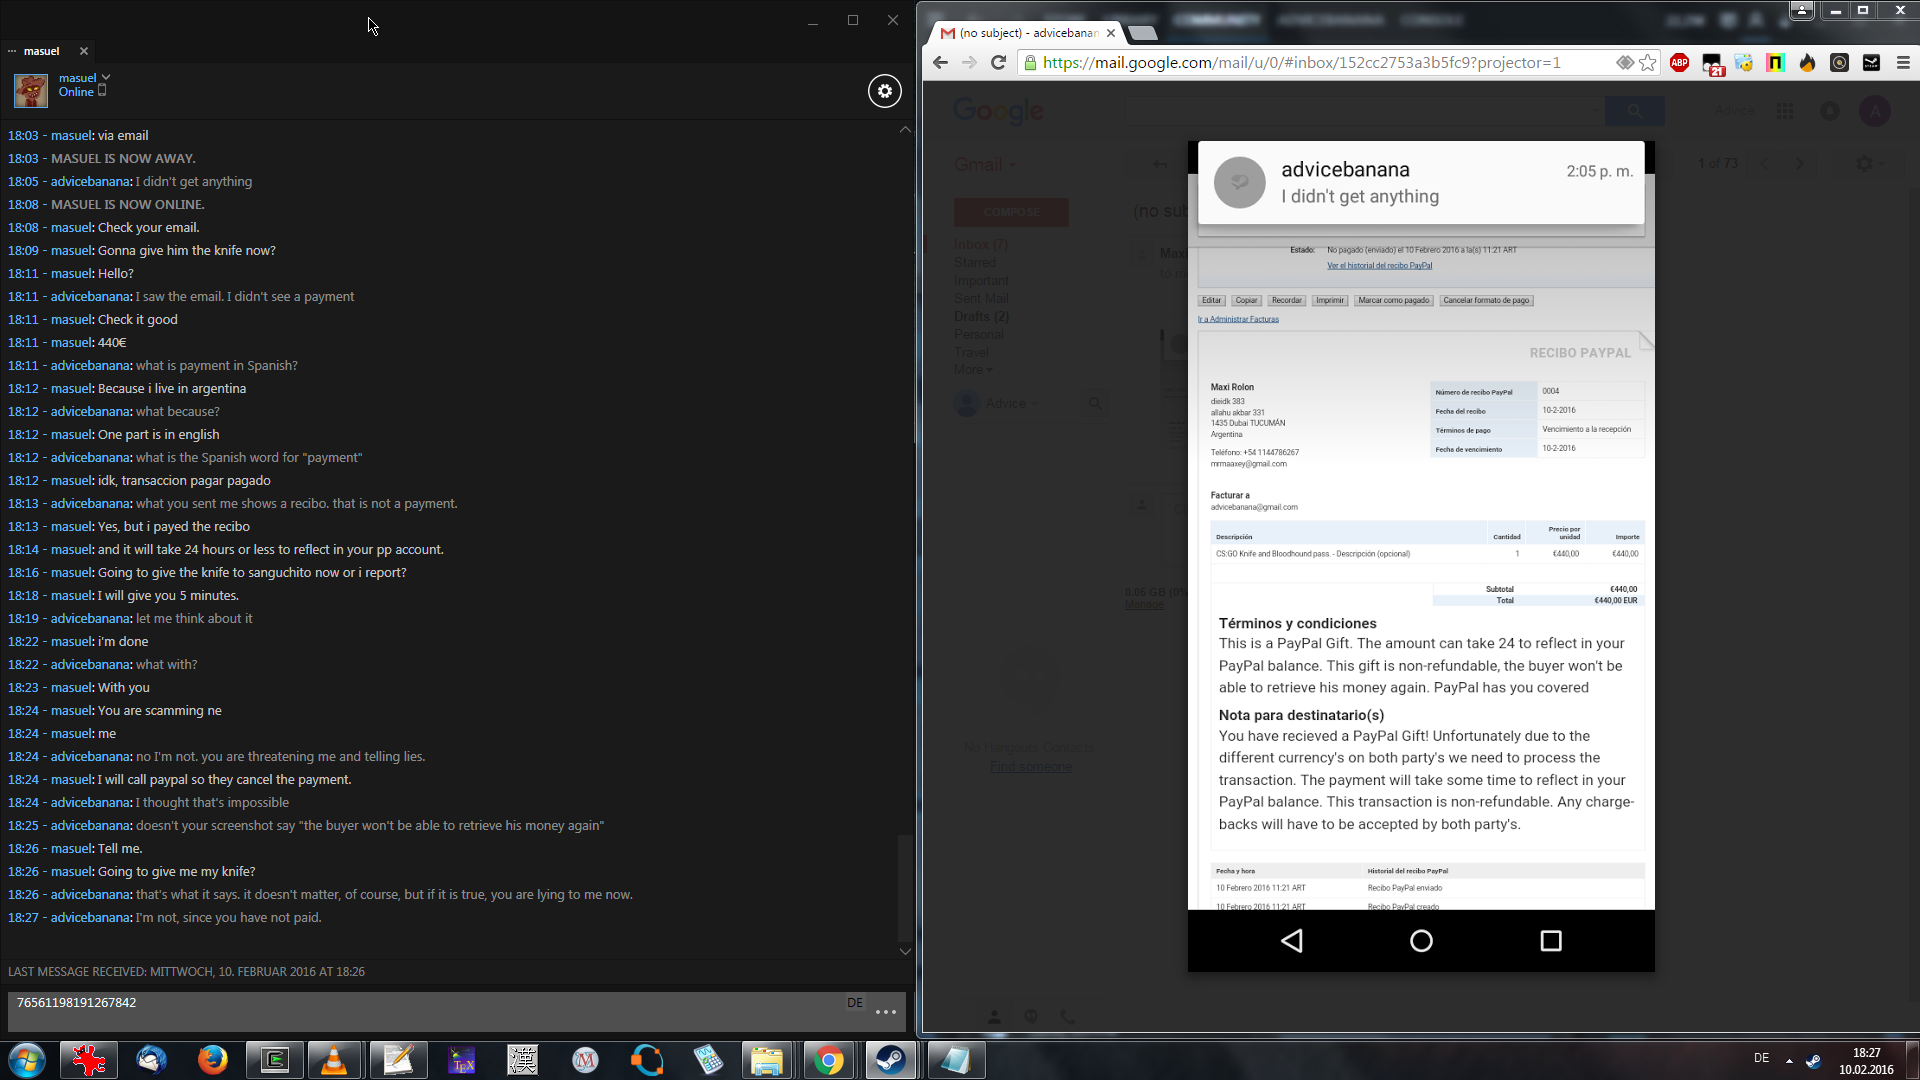The height and width of the screenshot is (1080, 1920).
Task: Click Chrome back navigation arrow
Action: click(x=940, y=63)
